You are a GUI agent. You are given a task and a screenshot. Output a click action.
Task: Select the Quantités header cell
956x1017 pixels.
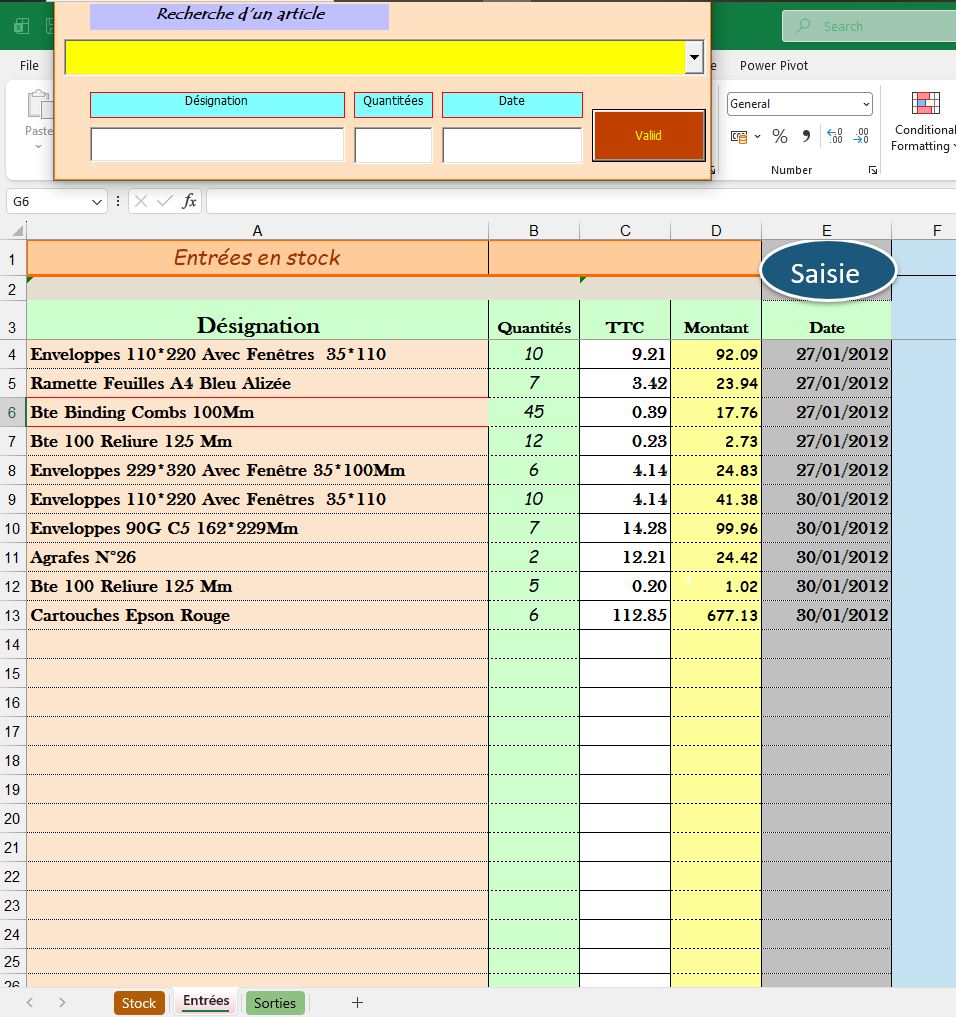[x=534, y=320]
